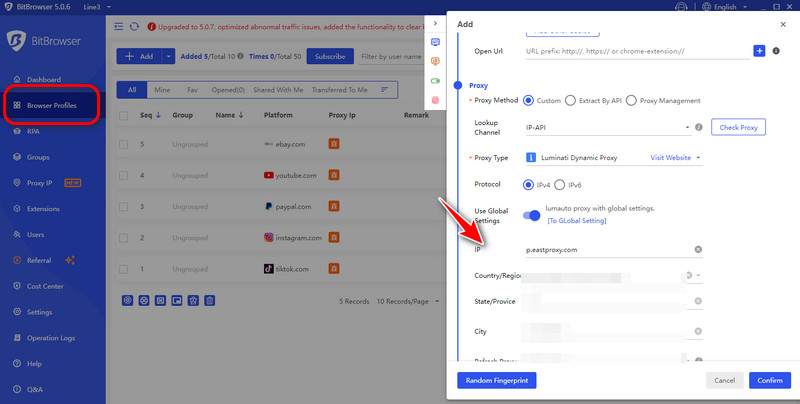The image size is (800, 404).
Task: Focus the Filter by user name field
Action: coord(391,57)
